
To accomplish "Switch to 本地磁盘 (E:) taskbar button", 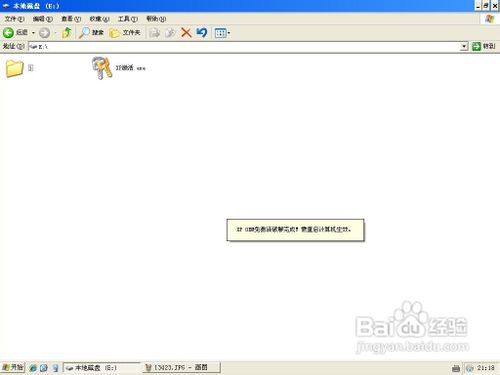I will click(102, 368).
